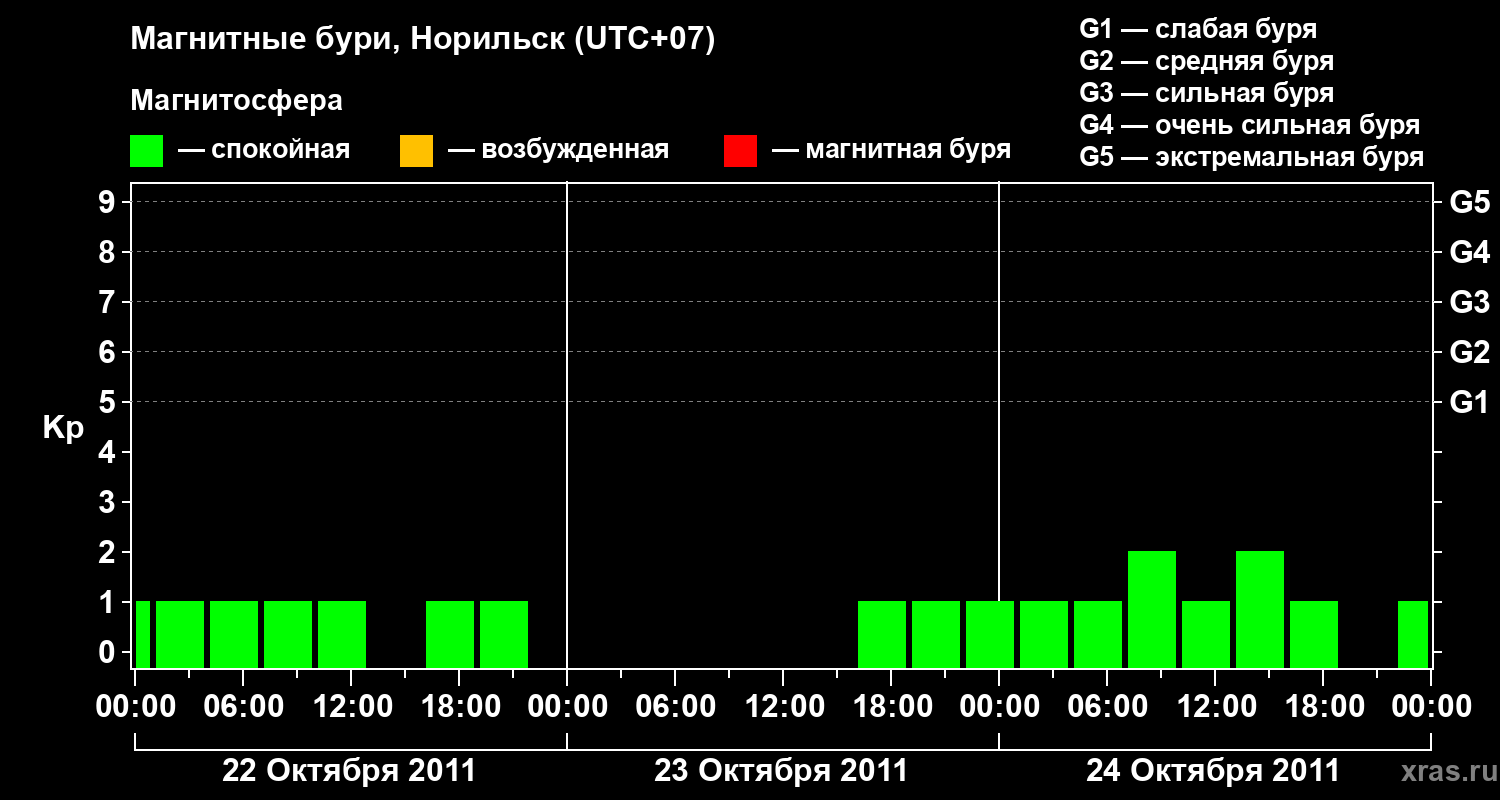Click the '7' tick label on Kp axis
Image resolution: width=1500 pixels, height=800 pixels.
point(109,302)
